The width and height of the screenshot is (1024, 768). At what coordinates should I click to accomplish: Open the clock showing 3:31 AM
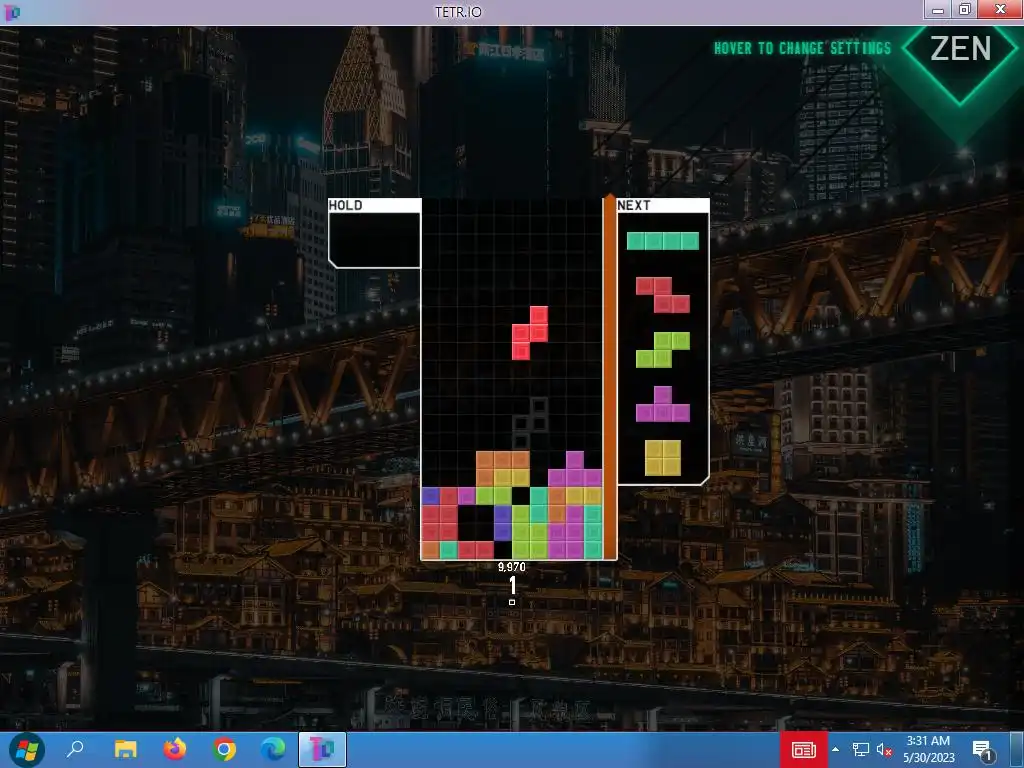point(929,750)
